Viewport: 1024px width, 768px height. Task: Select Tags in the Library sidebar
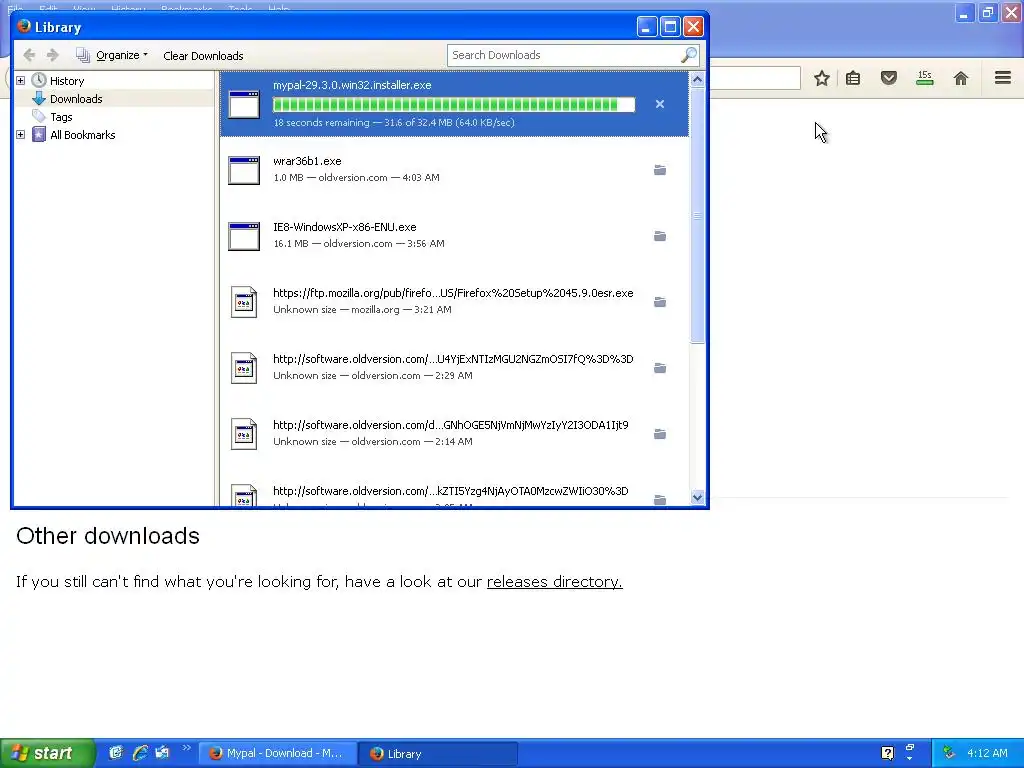(61, 117)
